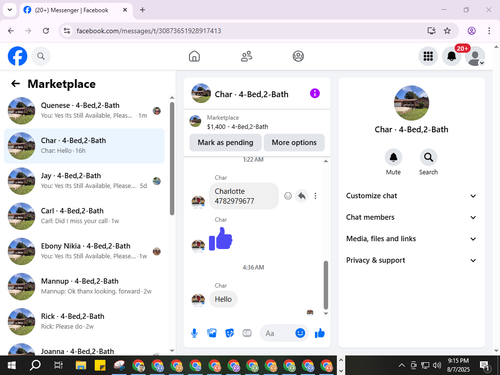
Task: Click Char's avatar beside Hello message
Action: [198, 299]
